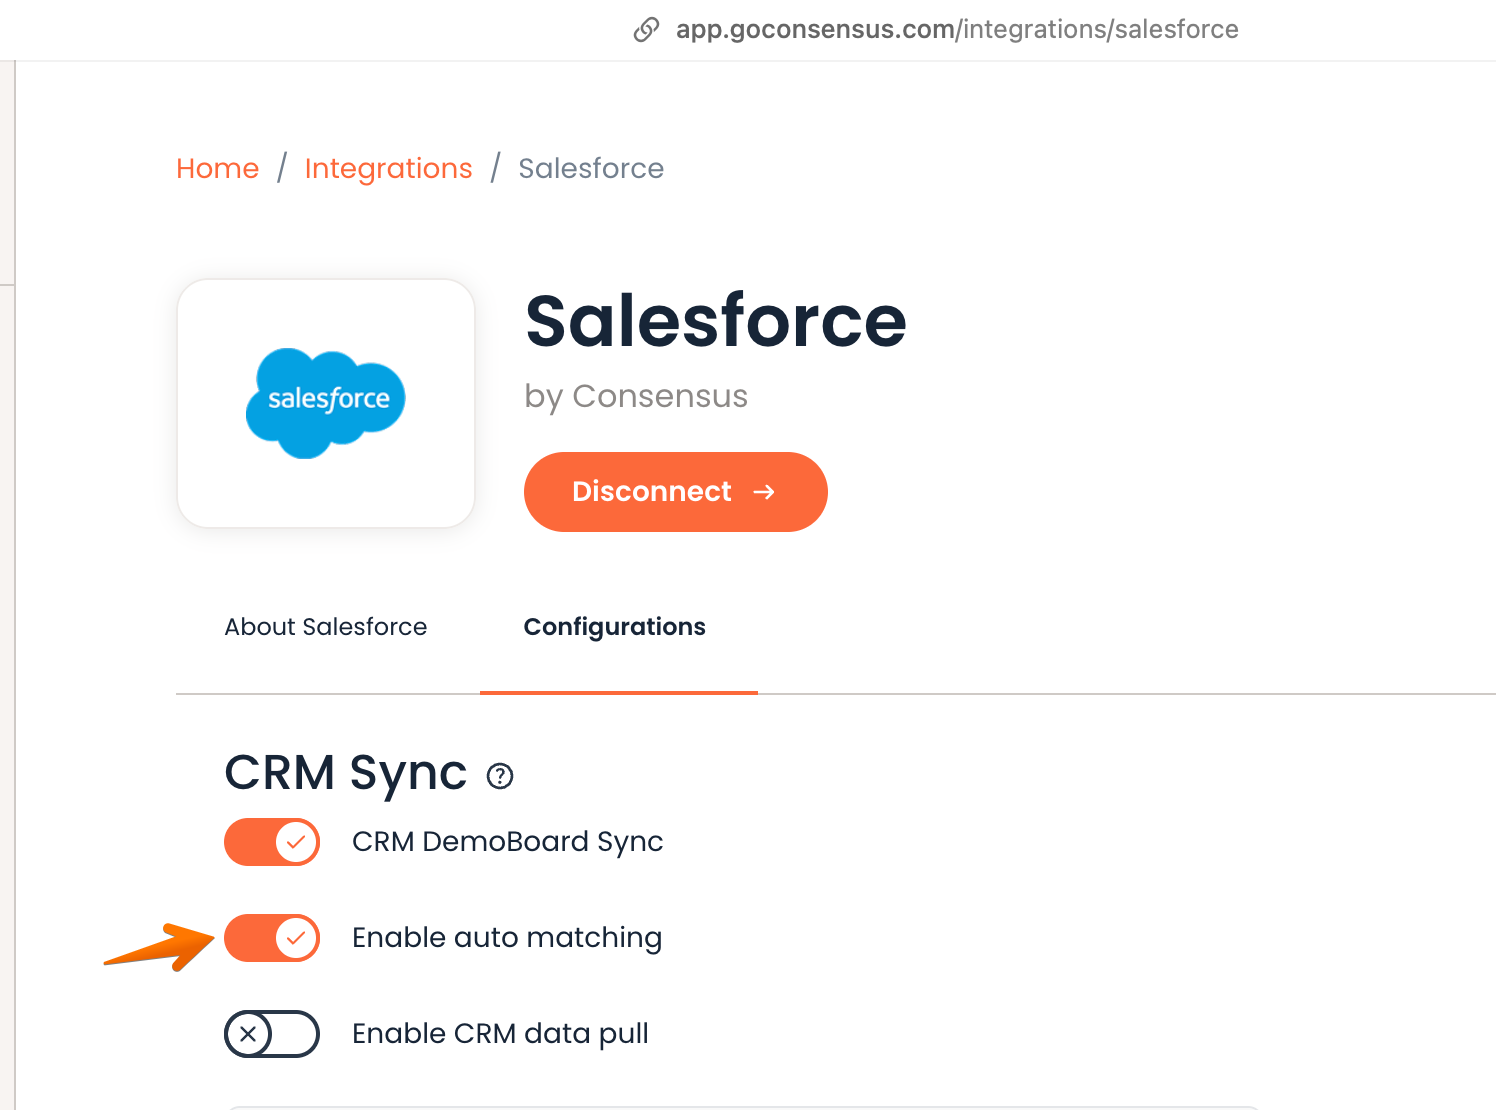Click the Salesforce breadcrumb text
1496x1110 pixels.
click(591, 168)
